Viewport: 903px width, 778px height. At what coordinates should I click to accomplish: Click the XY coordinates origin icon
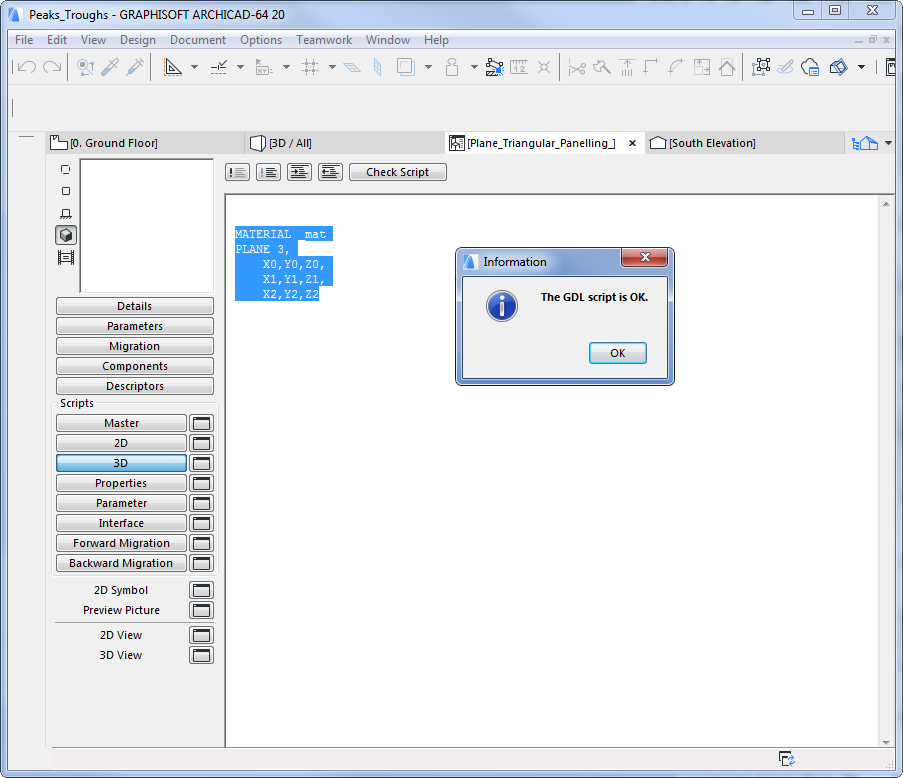[263, 67]
